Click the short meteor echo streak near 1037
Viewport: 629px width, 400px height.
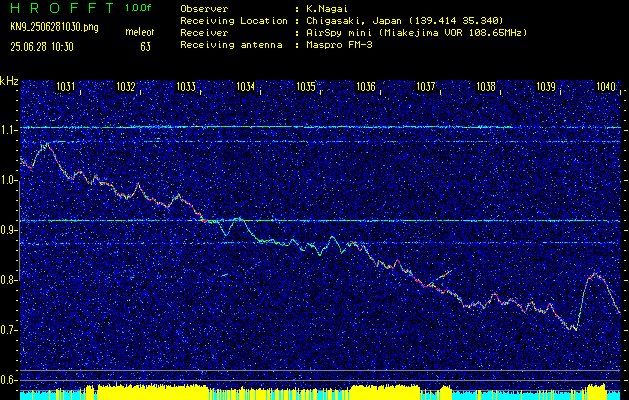441,275
